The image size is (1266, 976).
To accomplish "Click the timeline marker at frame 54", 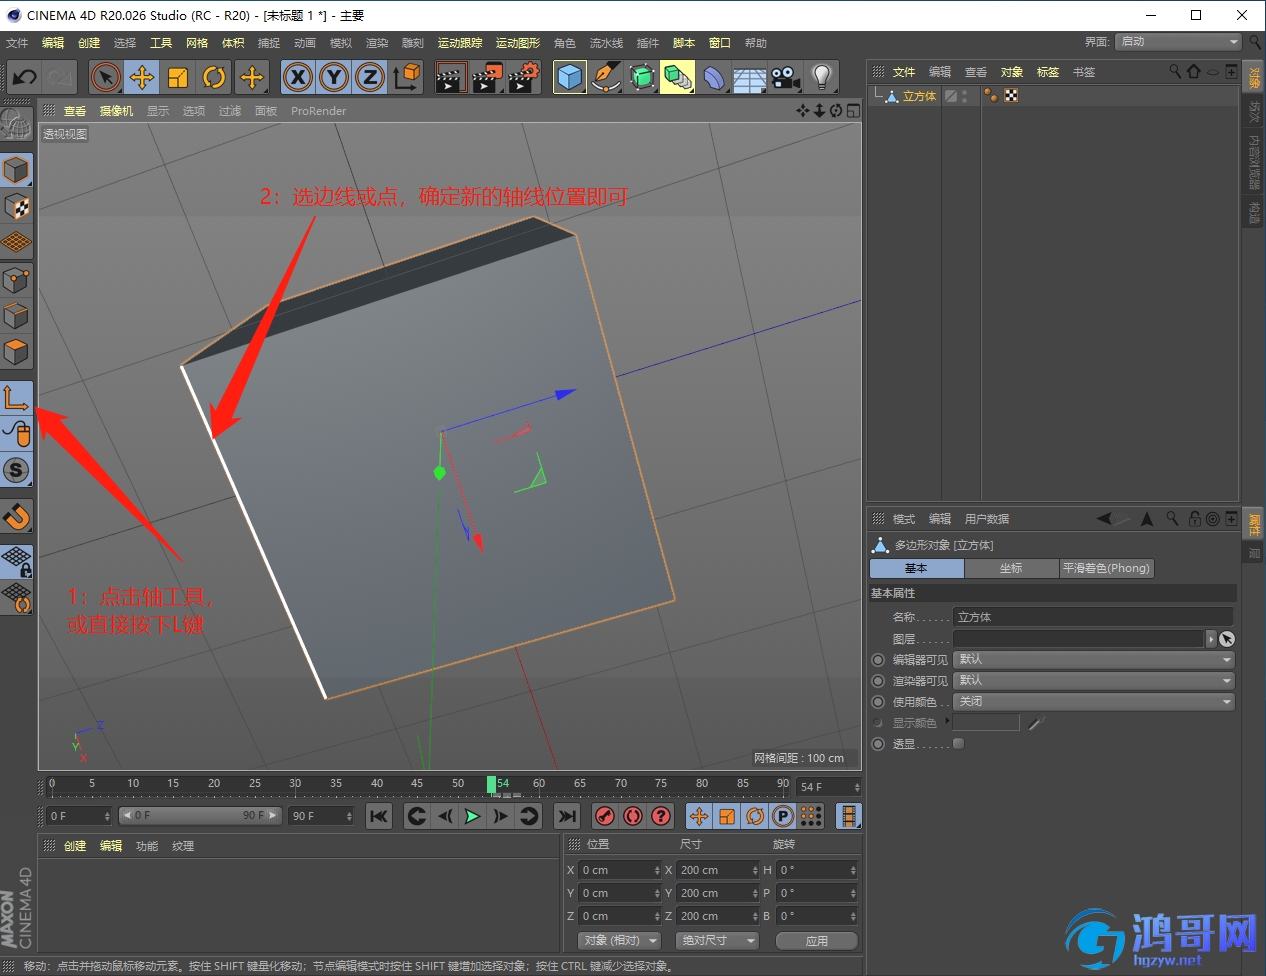I will 492,785.
